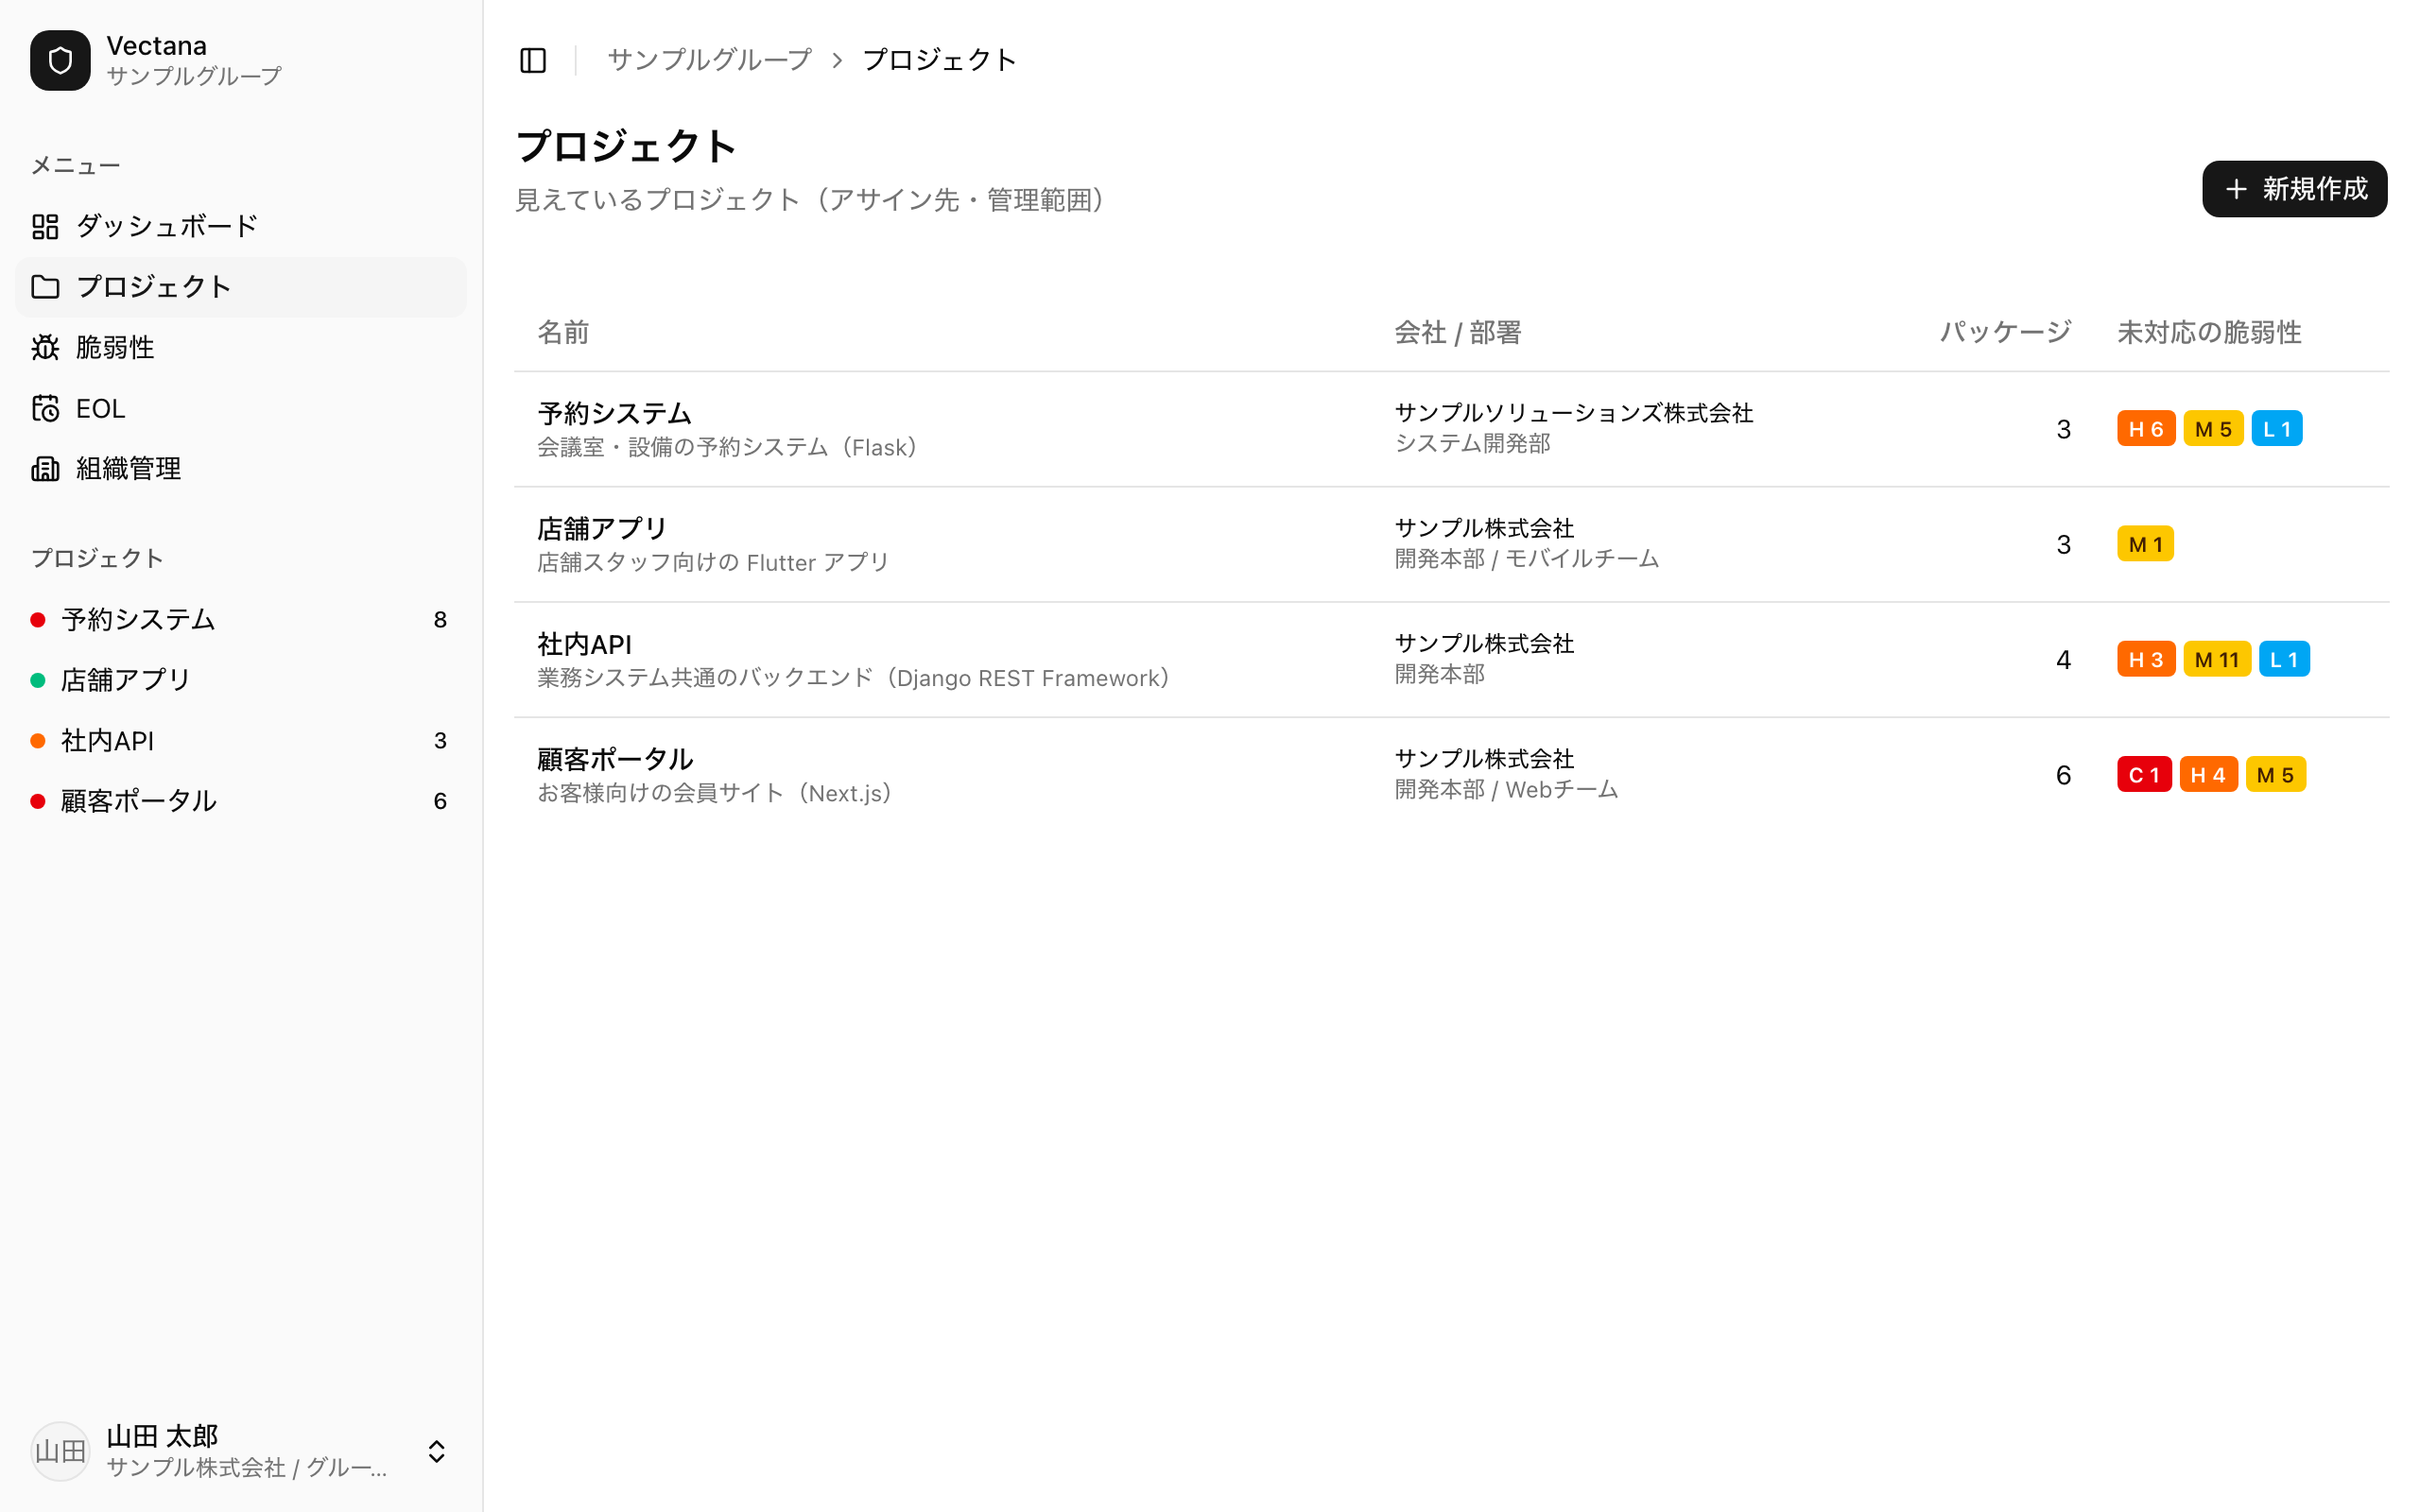2420x1512 pixels.
Task: Click サンプルグループ breadcrumb link
Action: (x=709, y=60)
